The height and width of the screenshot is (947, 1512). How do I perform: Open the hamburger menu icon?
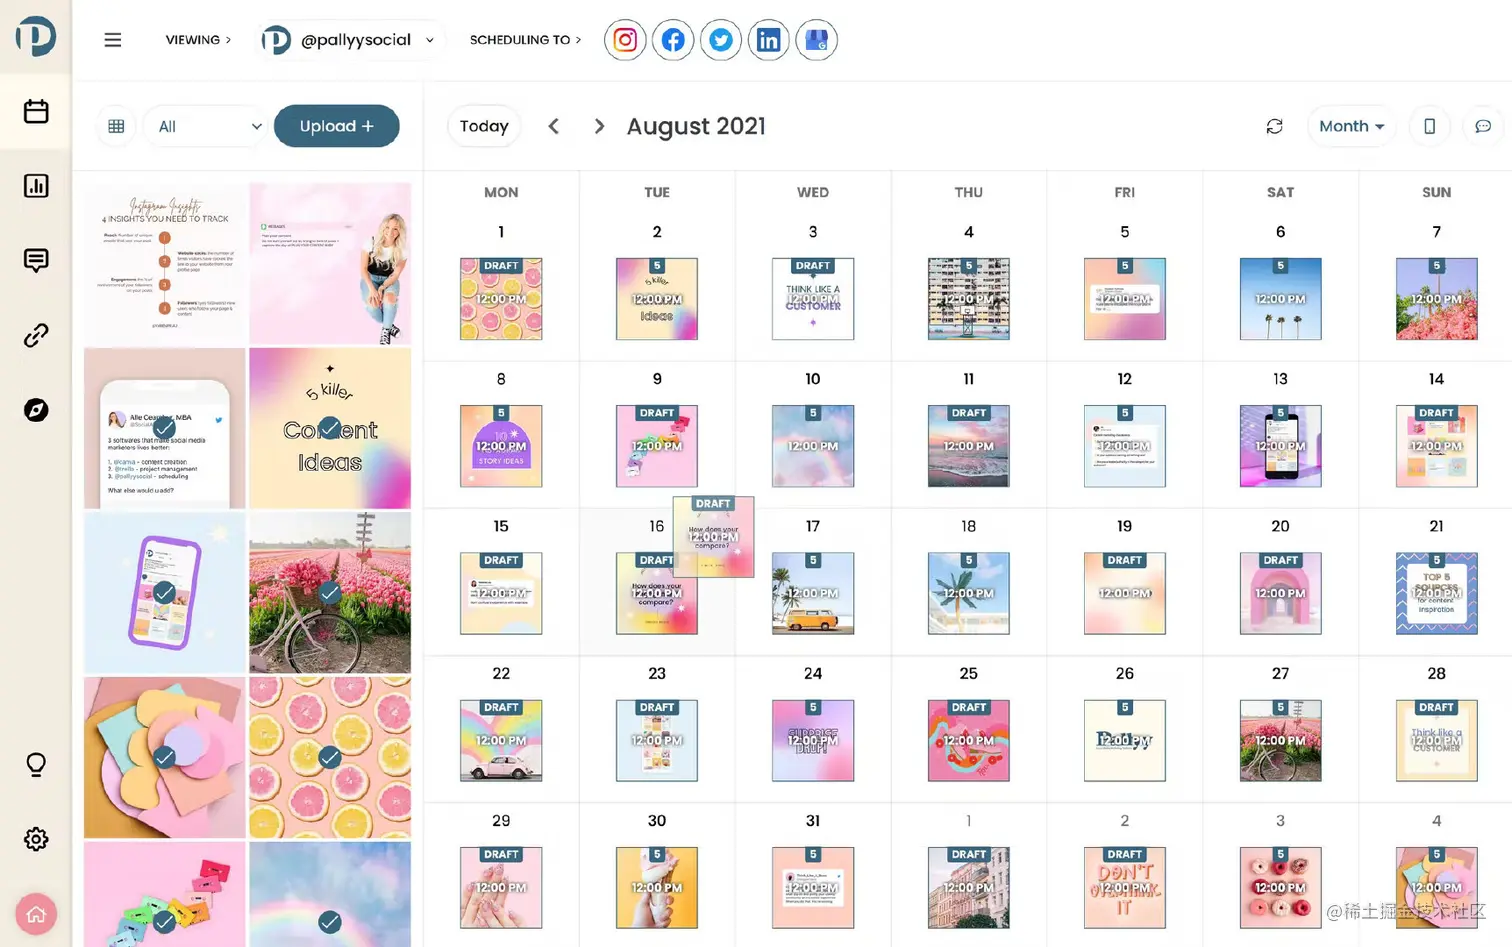[113, 40]
